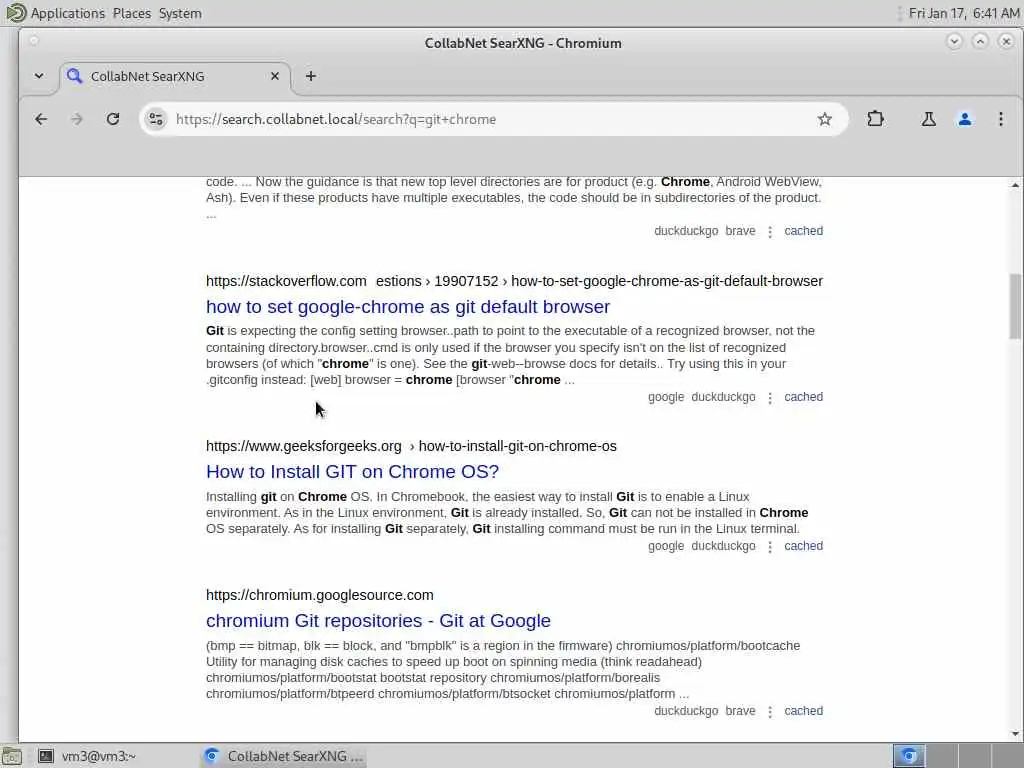Image resolution: width=1024 pixels, height=768 pixels.
Task: Open Chromium three-dot menu
Action: 1000,119
